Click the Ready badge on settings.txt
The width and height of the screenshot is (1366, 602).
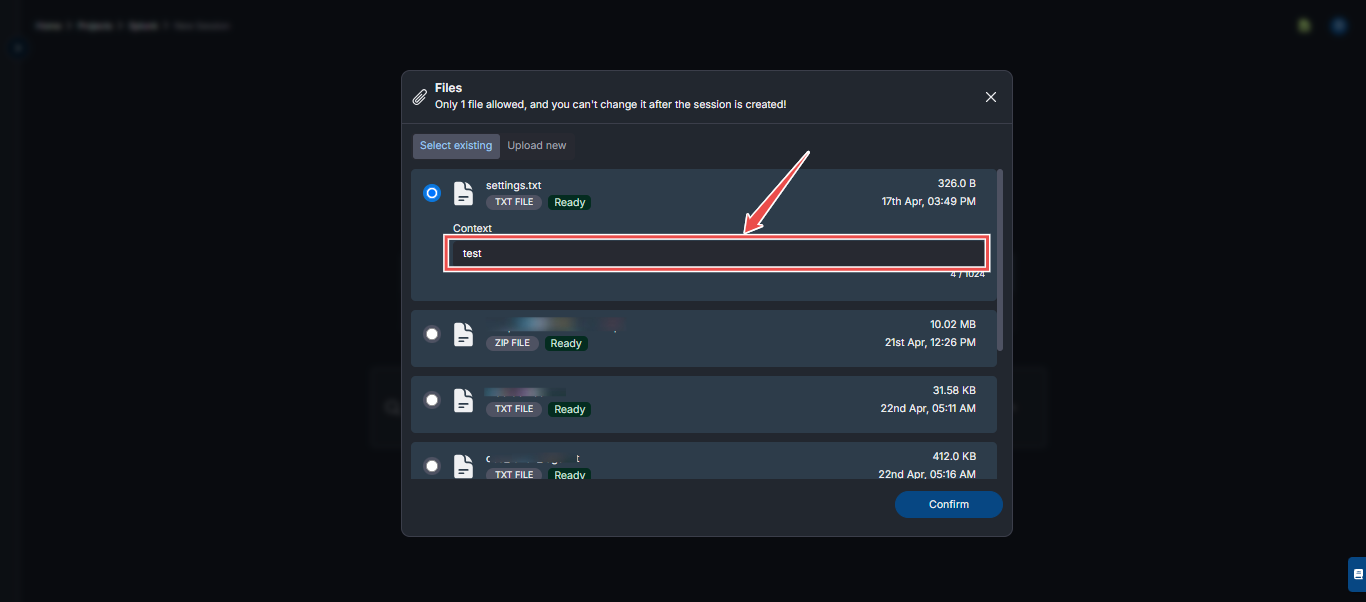pyautogui.click(x=569, y=202)
